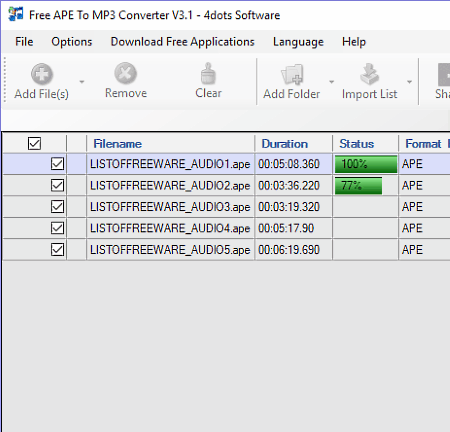The image size is (450, 432).
Task: Open the Options menu
Action: pos(72,42)
